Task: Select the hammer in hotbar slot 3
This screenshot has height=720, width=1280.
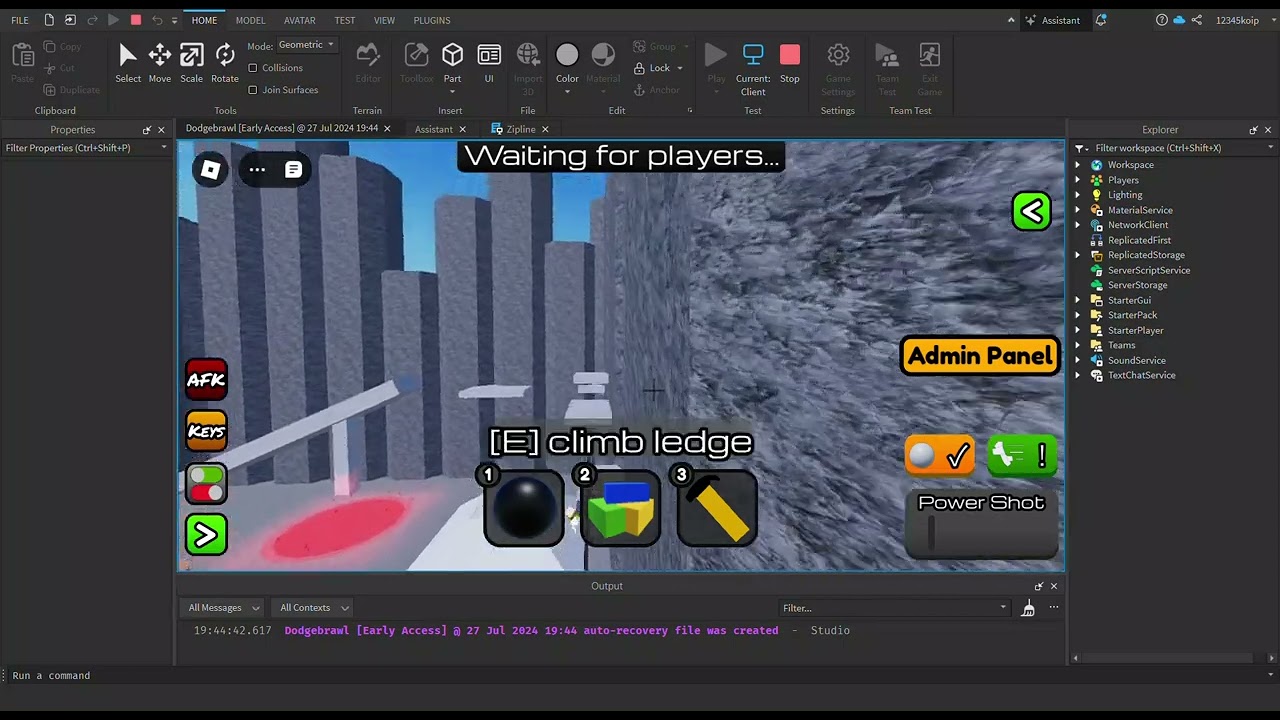Action: (x=717, y=508)
